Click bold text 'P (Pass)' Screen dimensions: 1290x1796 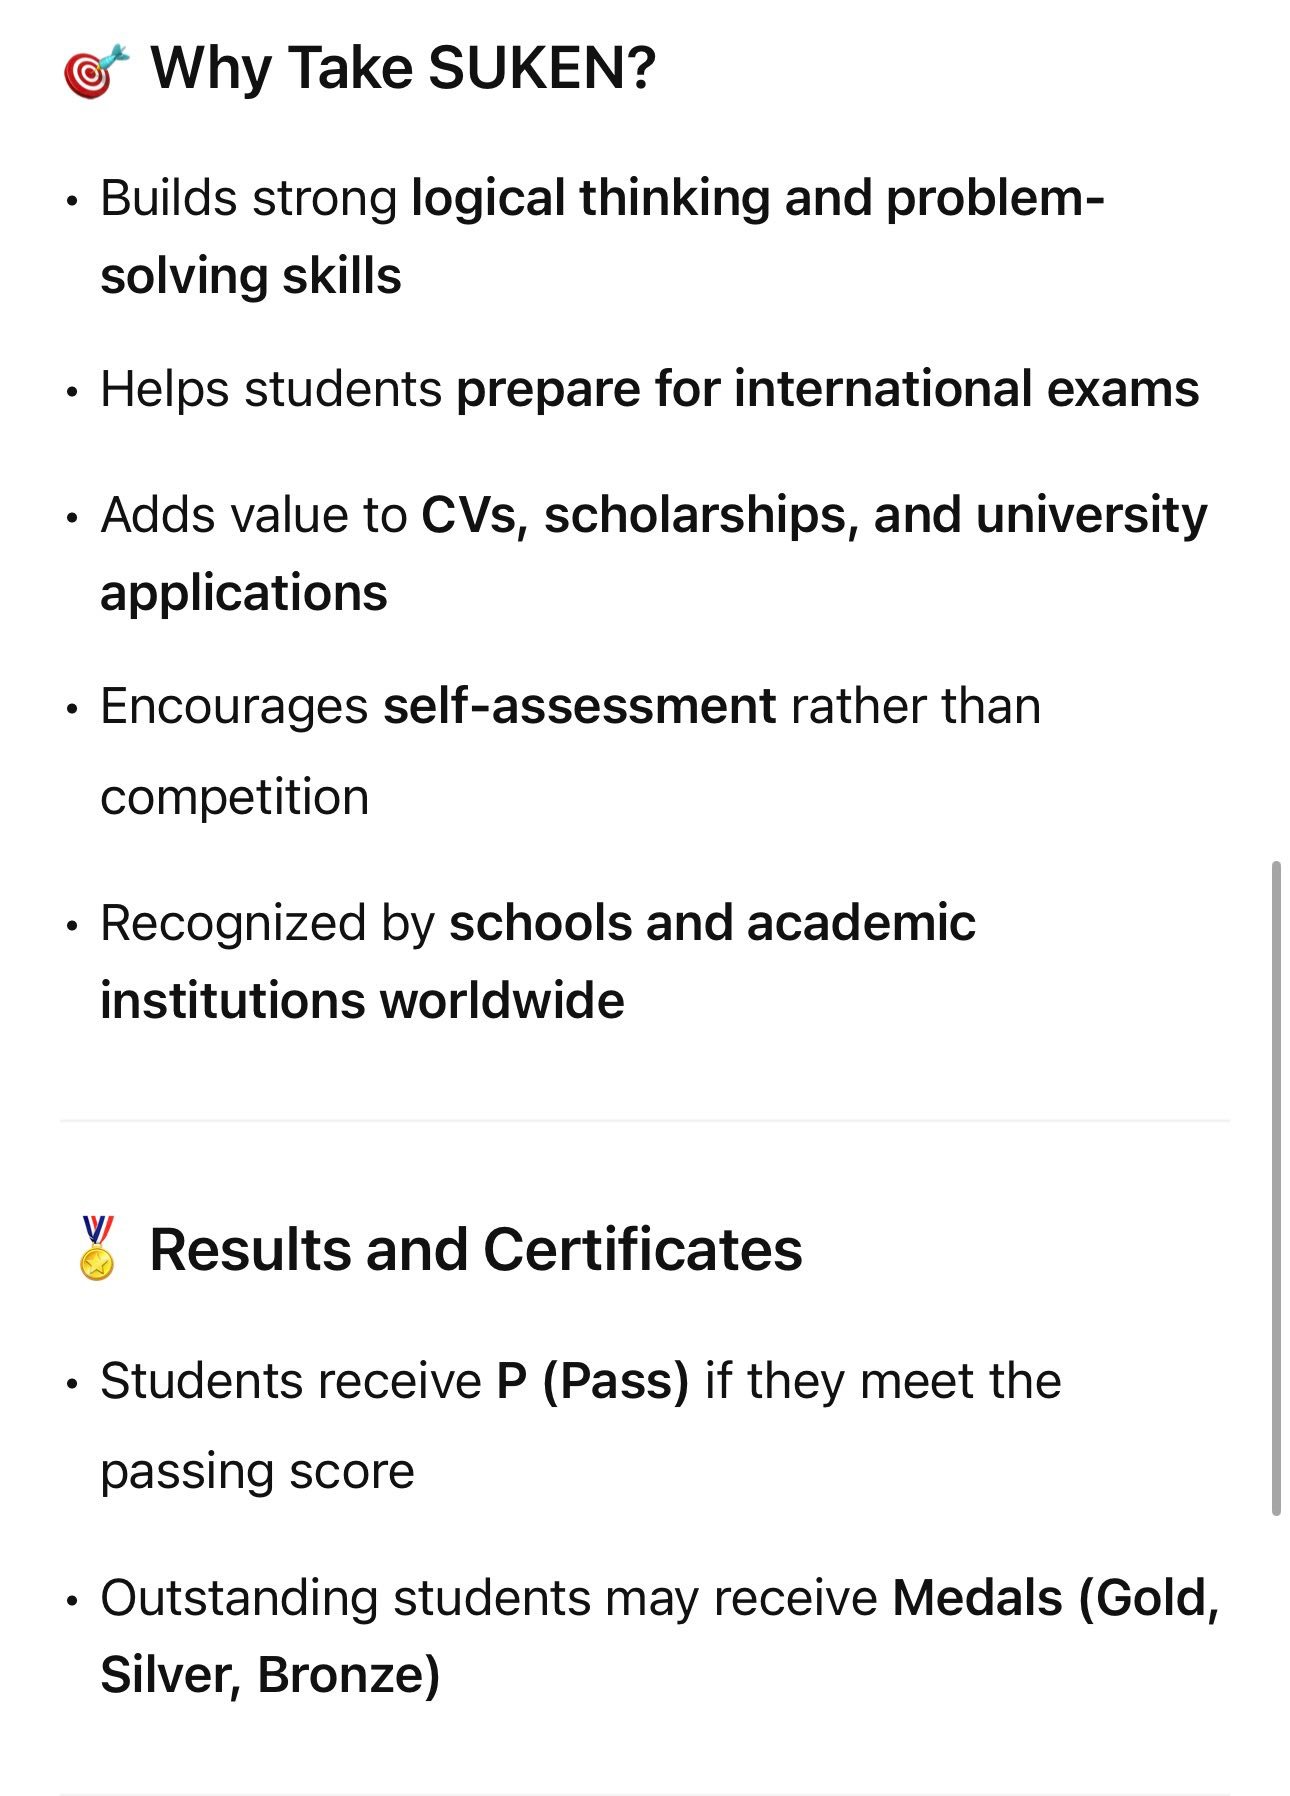click(x=593, y=1382)
